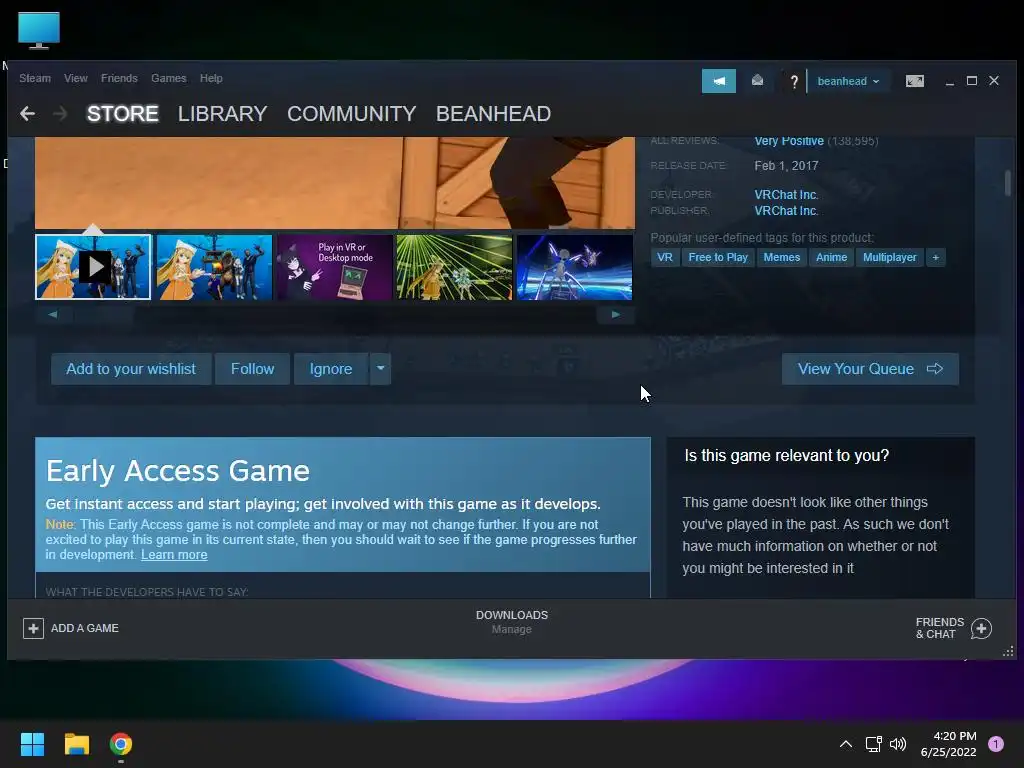1024x768 pixels.
Task: Open Downloads Manage section
Action: click(511, 622)
